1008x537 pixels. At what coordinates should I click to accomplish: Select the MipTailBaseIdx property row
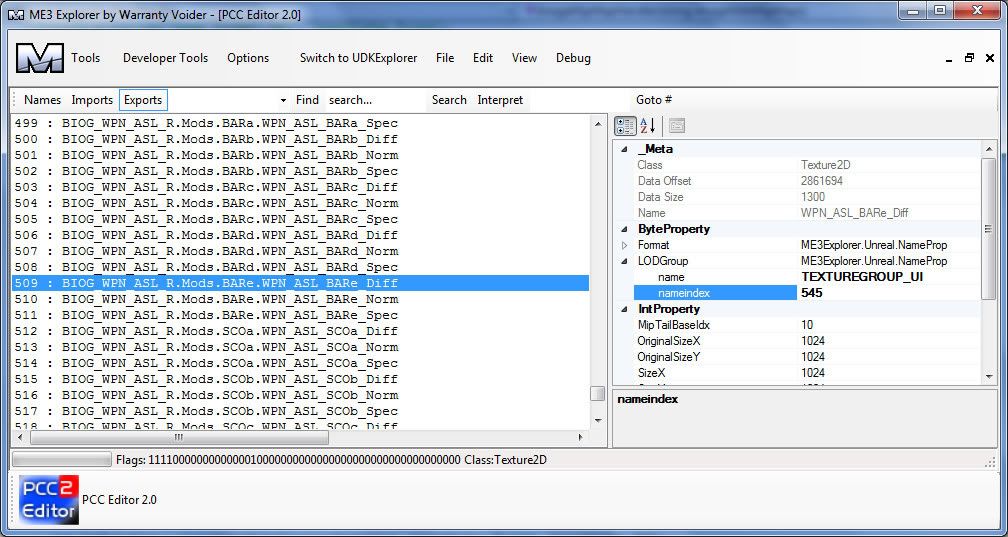point(807,325)
